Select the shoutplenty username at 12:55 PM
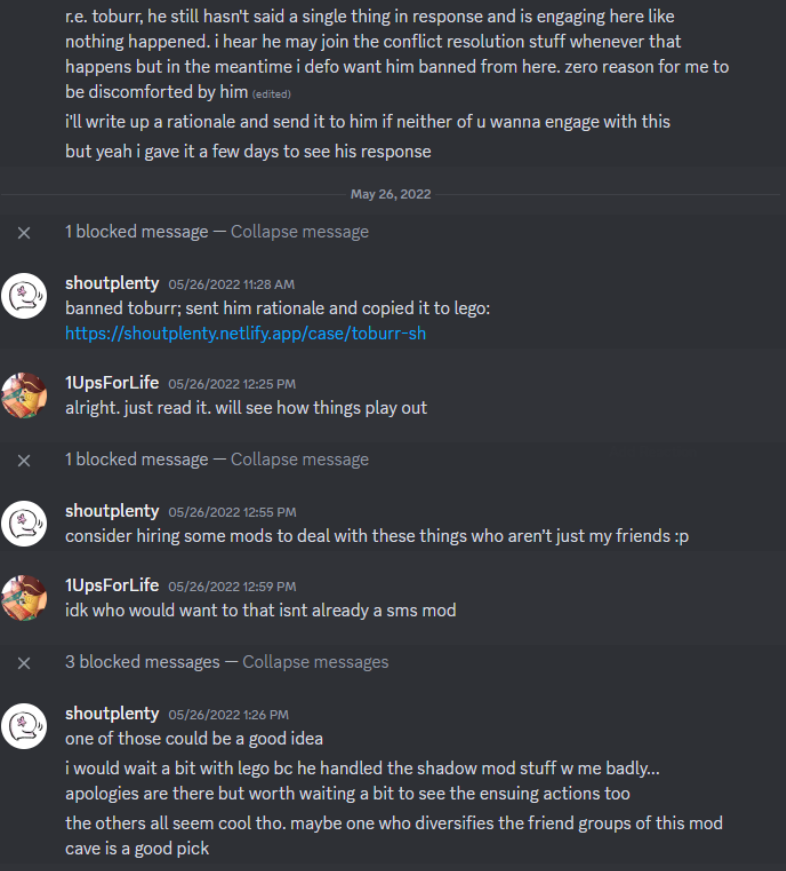Image resolution: width=786 pixels, height=871 pixels. (x=112, y=511)
